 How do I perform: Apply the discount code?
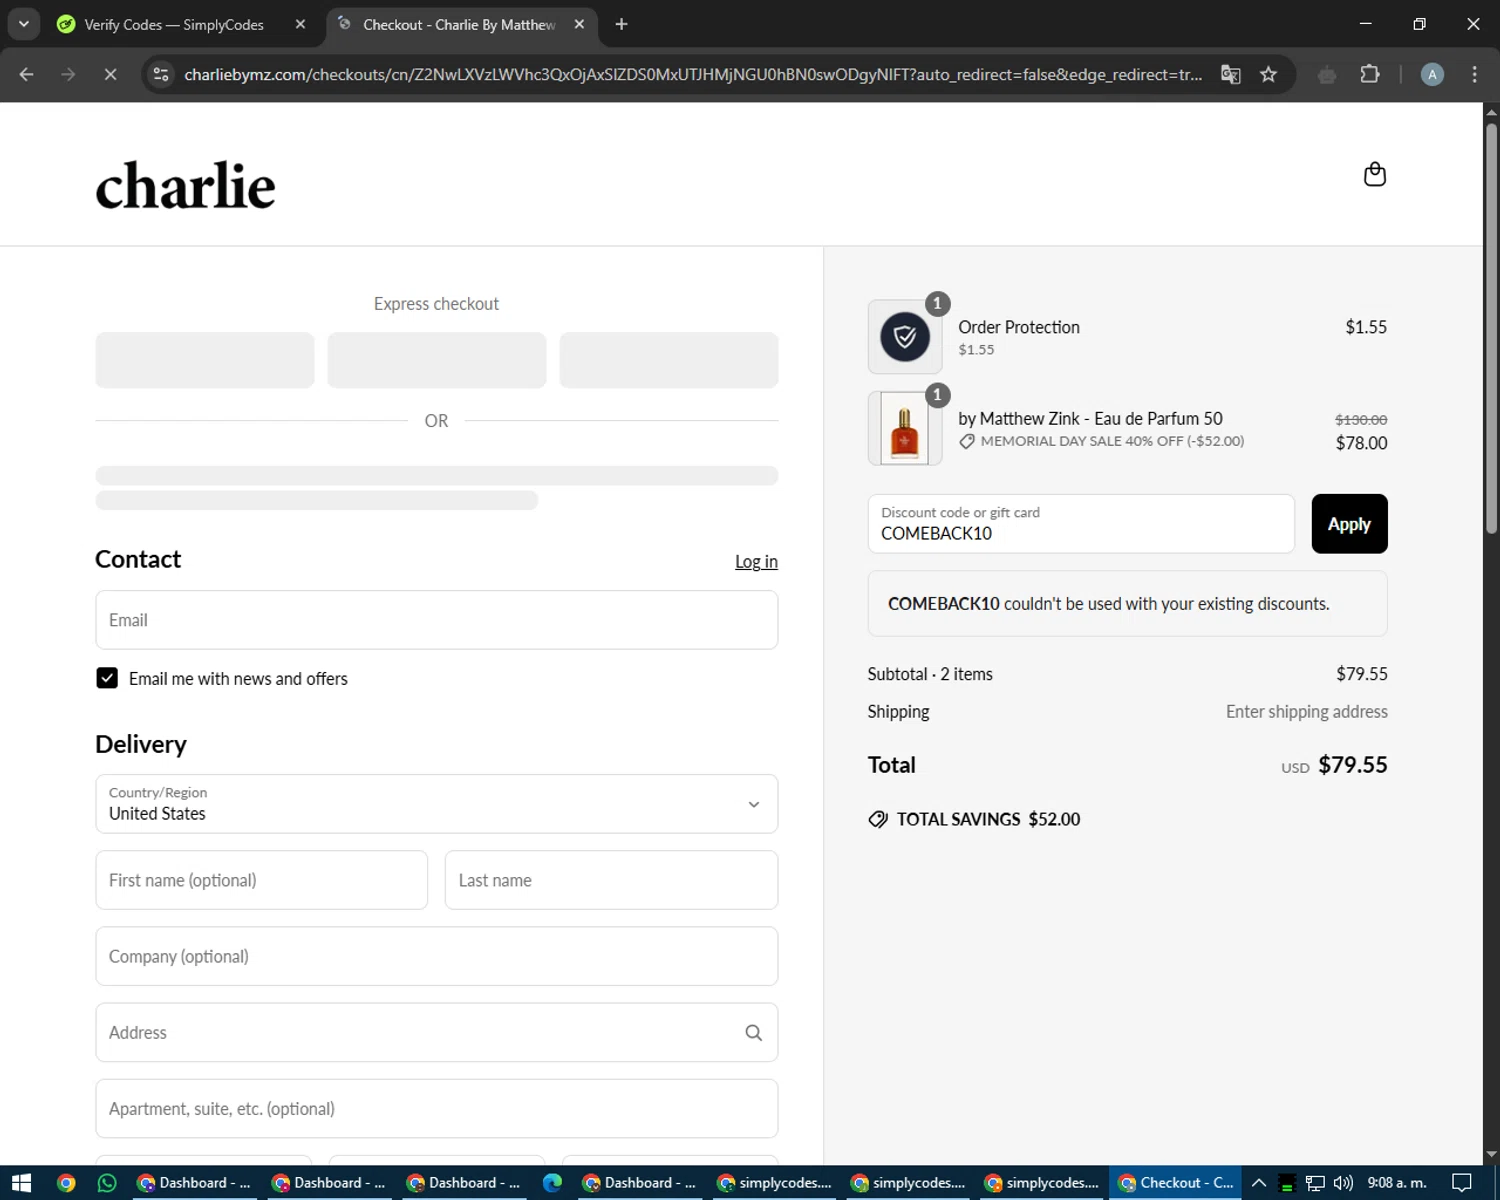click(x=1349, y=524)
